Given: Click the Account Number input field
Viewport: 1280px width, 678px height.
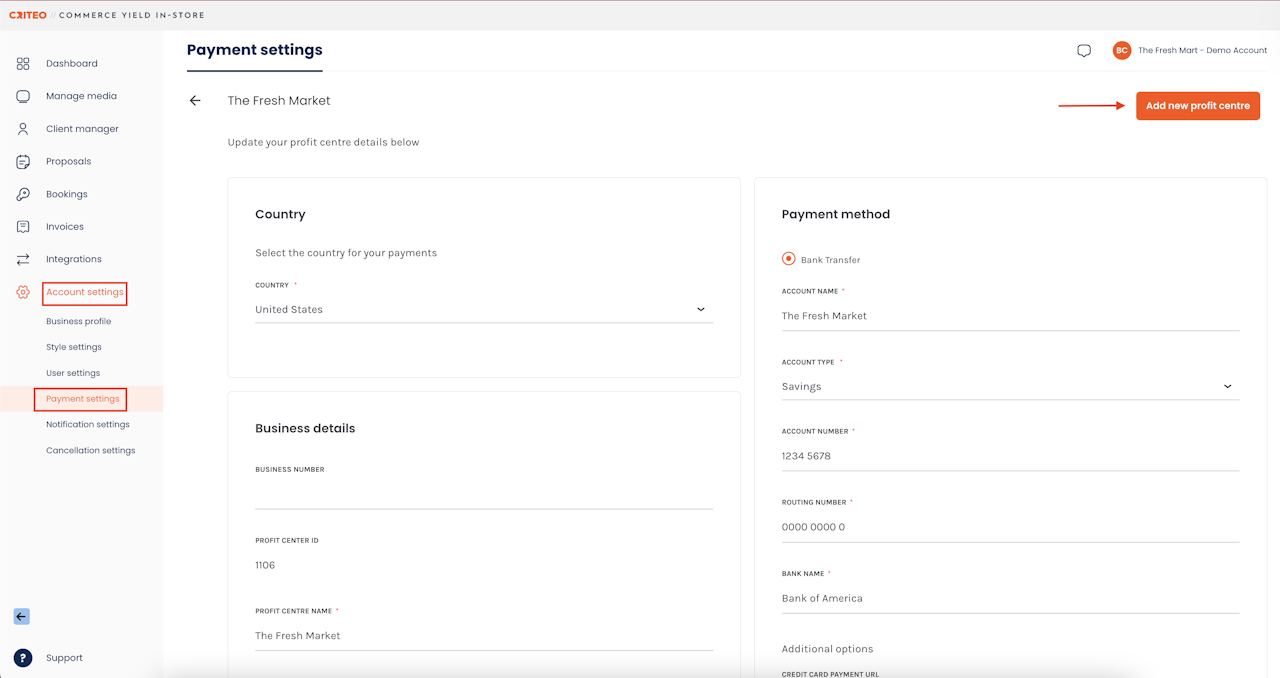Looking at the screenshot, I should 1010,456.
